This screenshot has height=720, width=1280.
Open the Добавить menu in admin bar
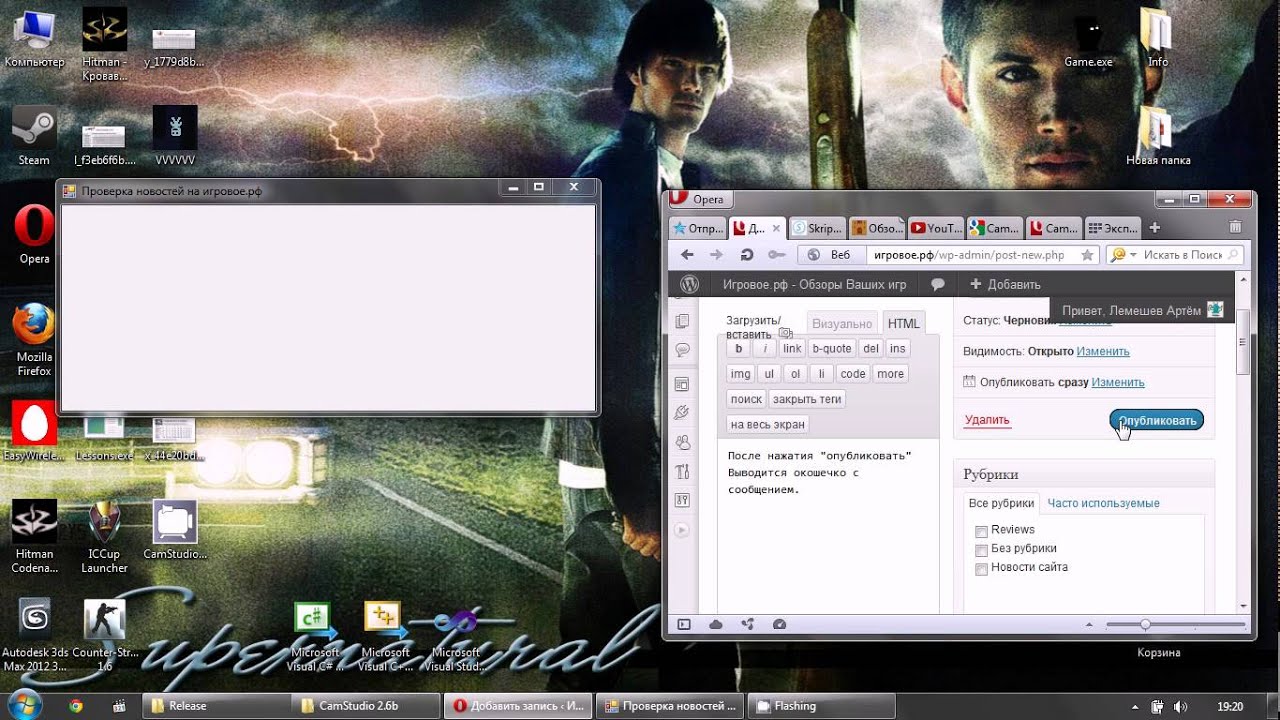(1005, 284)
